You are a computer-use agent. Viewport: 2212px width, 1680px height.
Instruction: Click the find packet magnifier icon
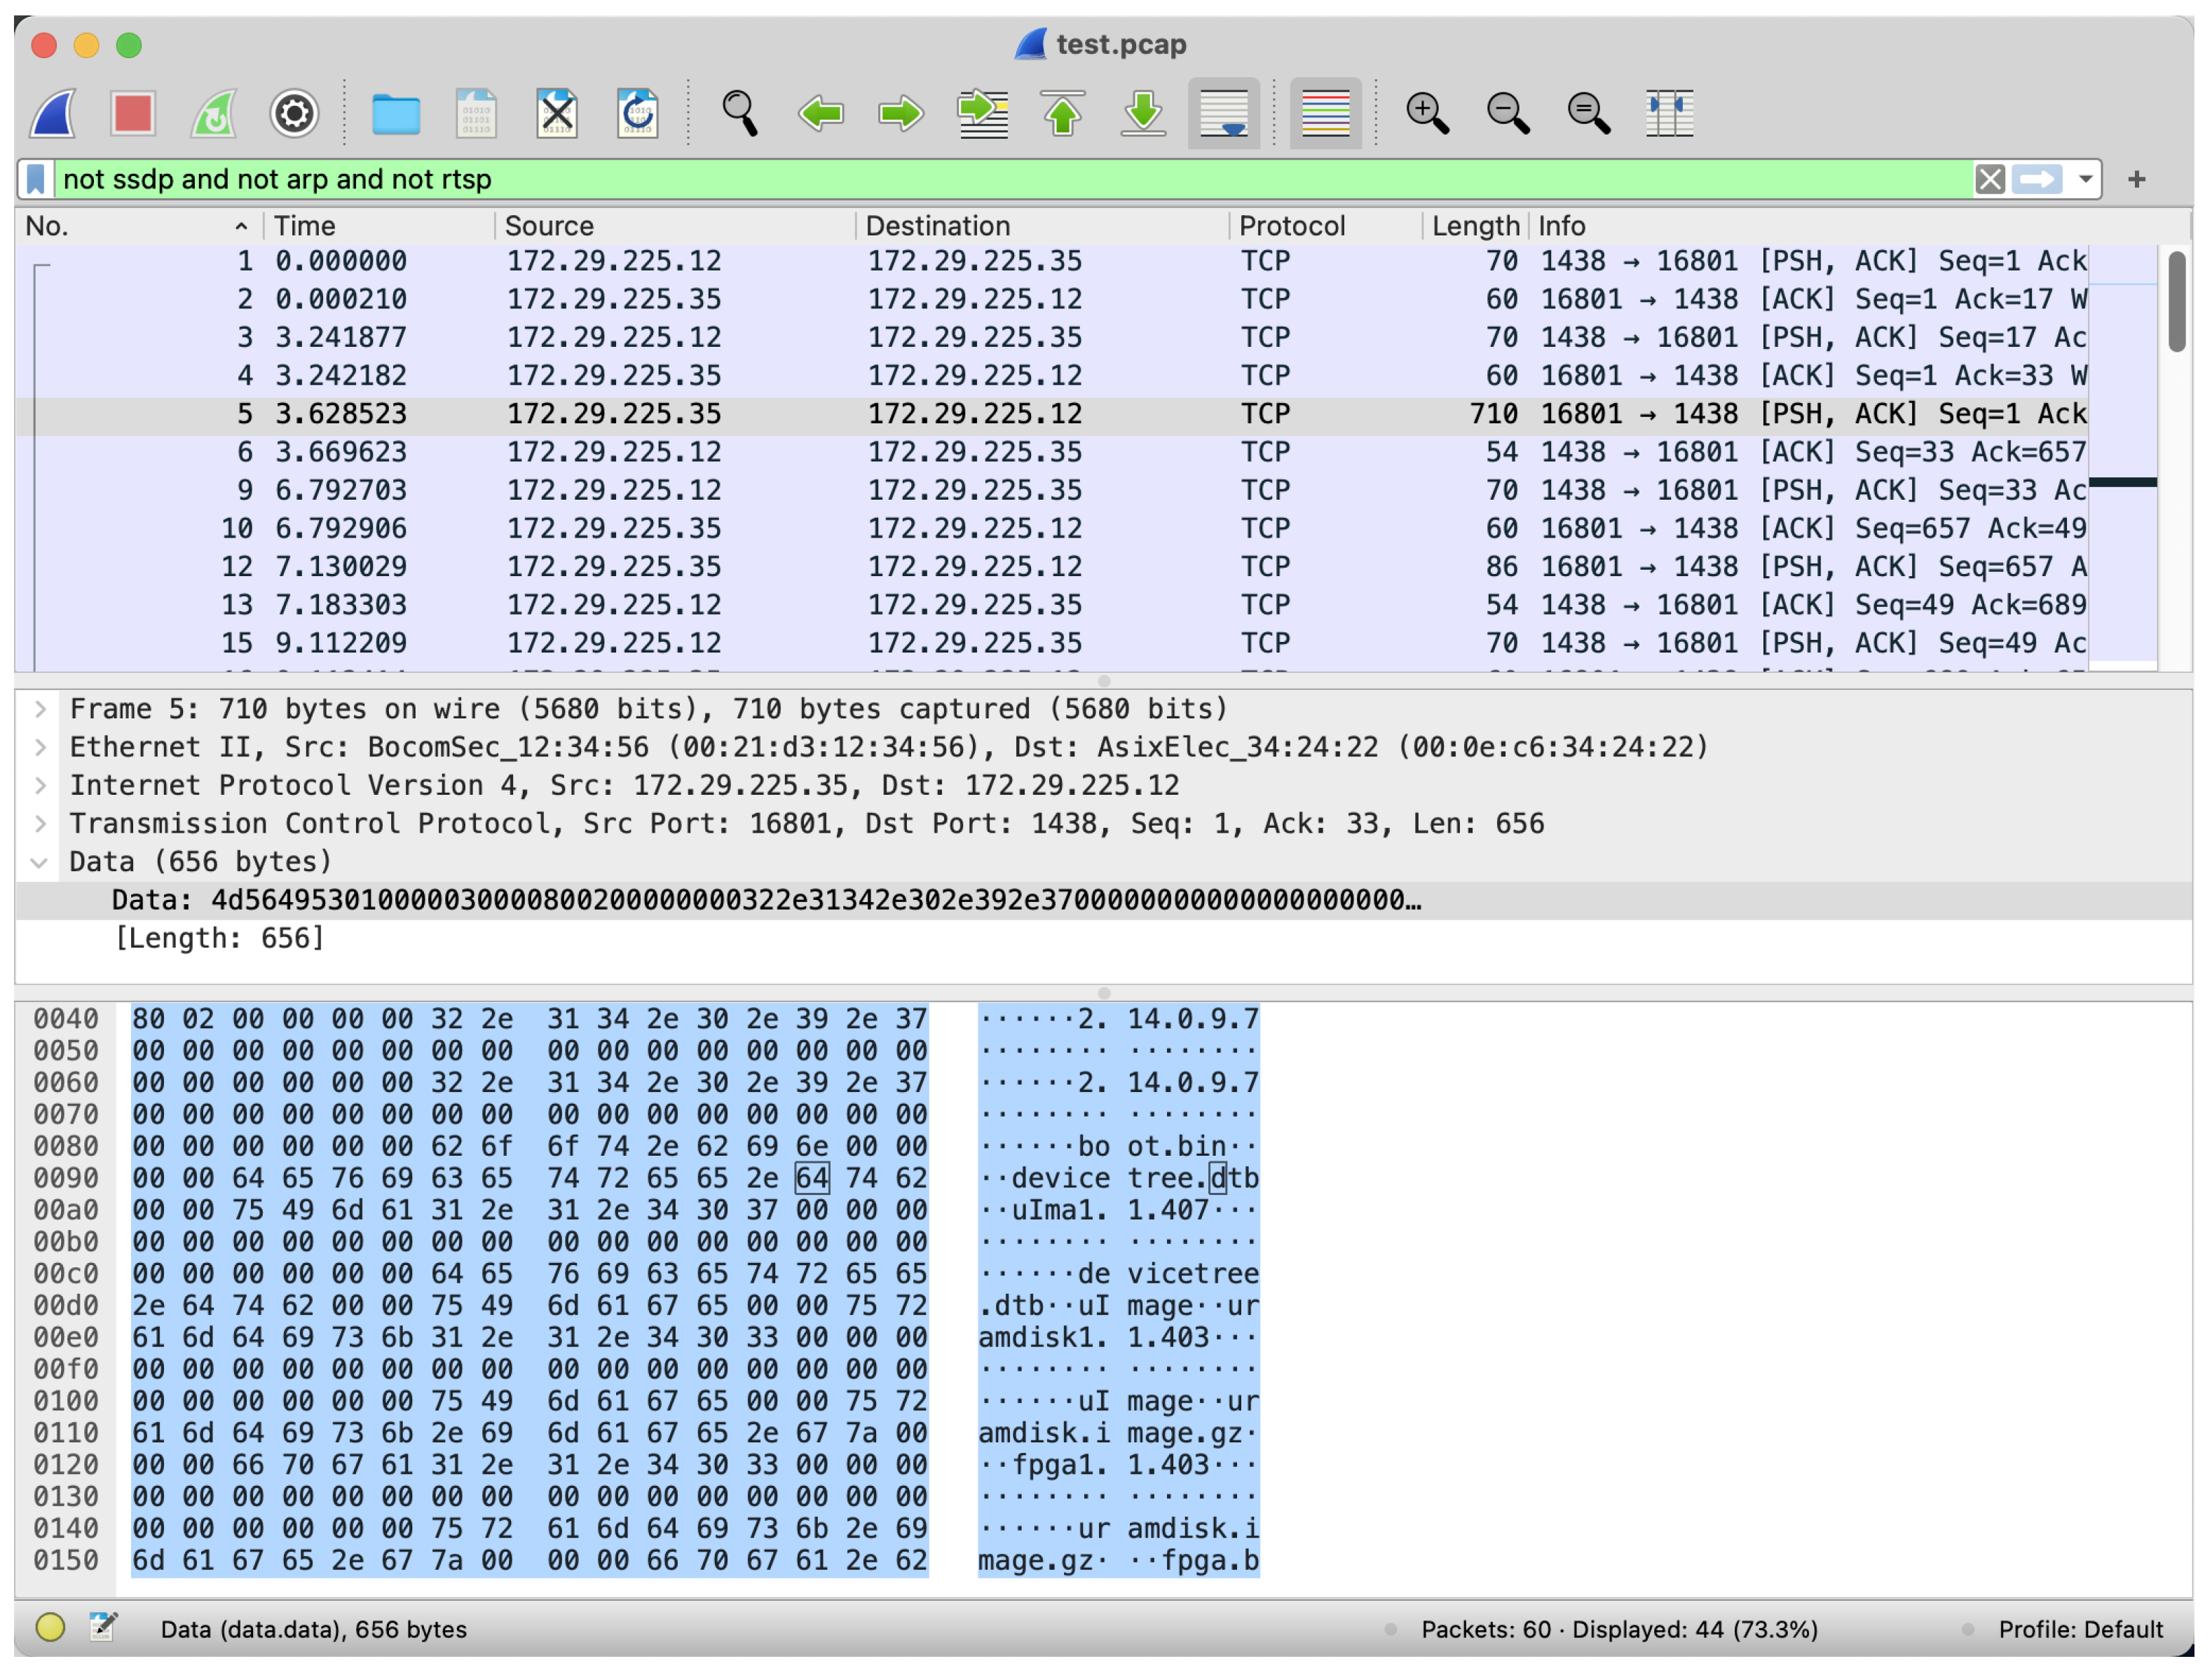point(740,113)
